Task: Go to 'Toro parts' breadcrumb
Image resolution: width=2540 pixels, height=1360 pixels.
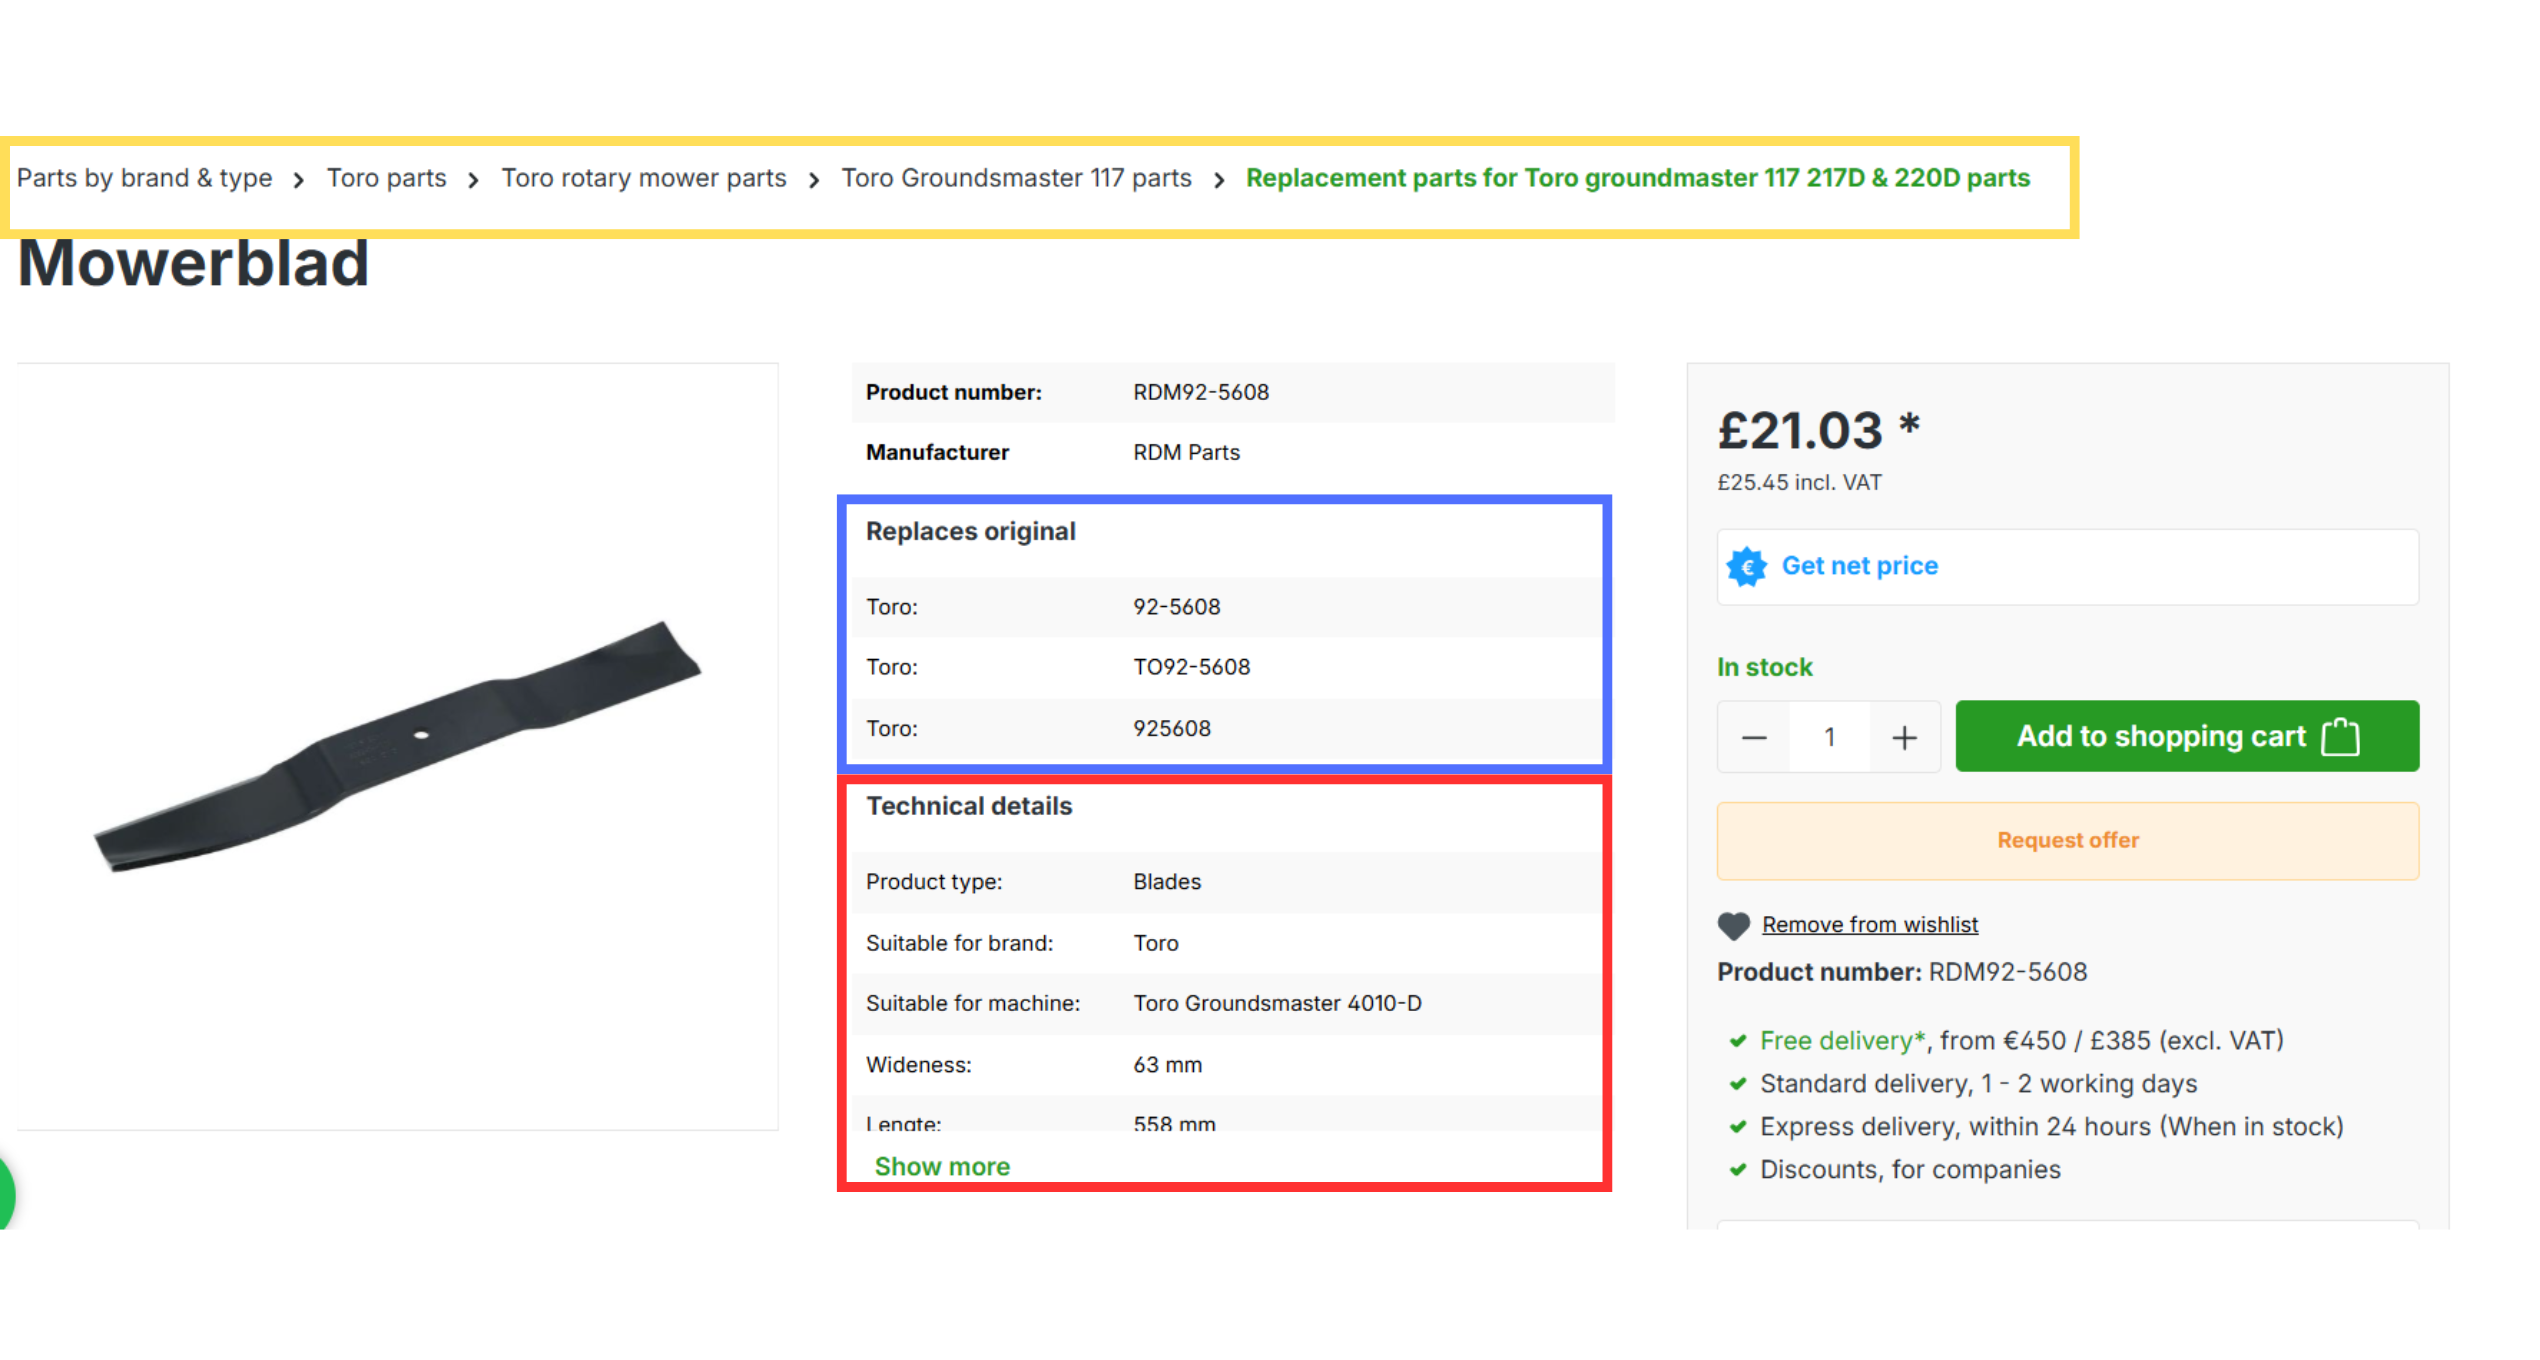Action: tap(386, 178)
